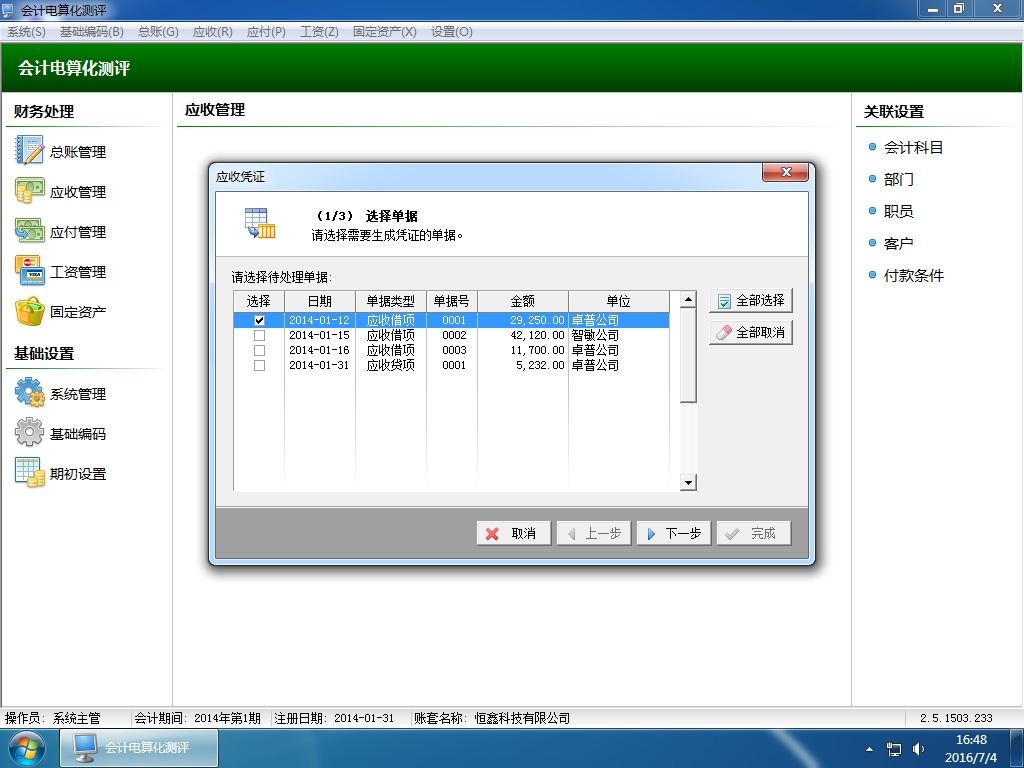Click the 全部选择 button
The height and width of the screenshot is (768, 1024).
tap(751, 300)
